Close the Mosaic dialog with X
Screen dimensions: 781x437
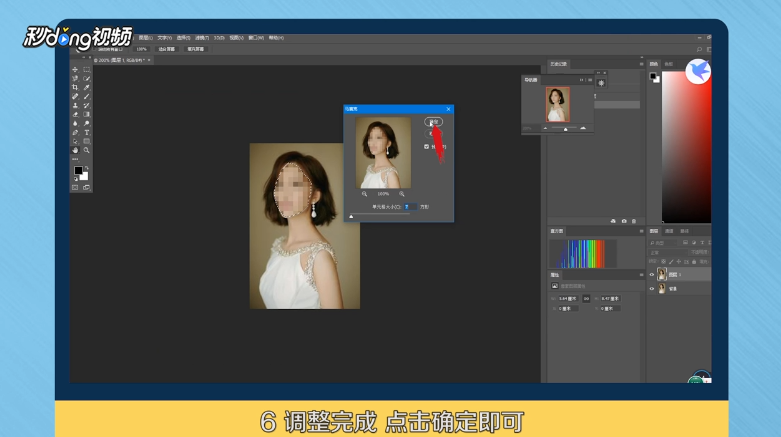pyautogui.click(x=448, y=109)
